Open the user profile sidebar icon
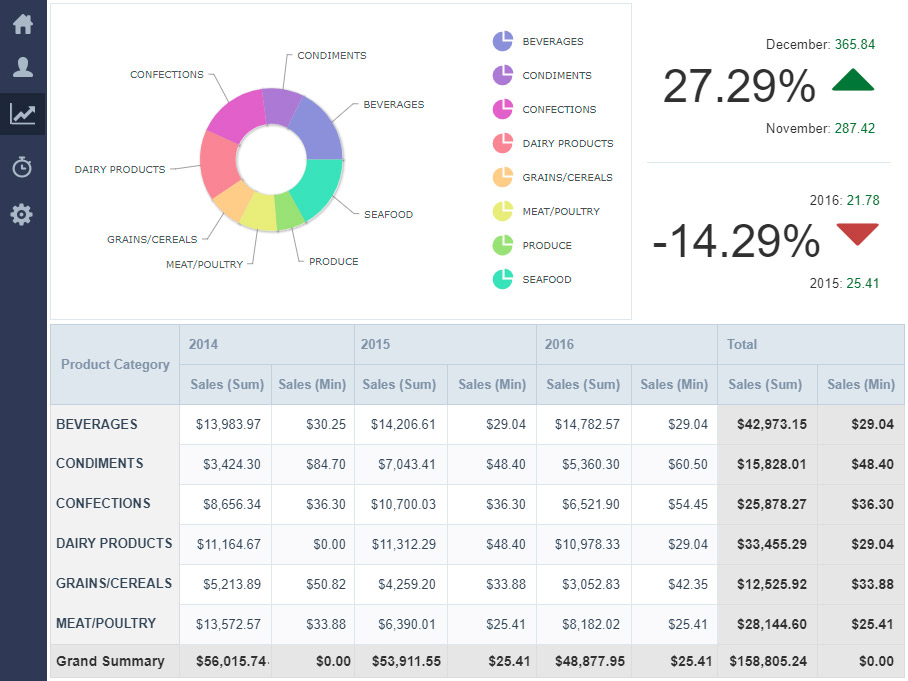 [22, 68]
